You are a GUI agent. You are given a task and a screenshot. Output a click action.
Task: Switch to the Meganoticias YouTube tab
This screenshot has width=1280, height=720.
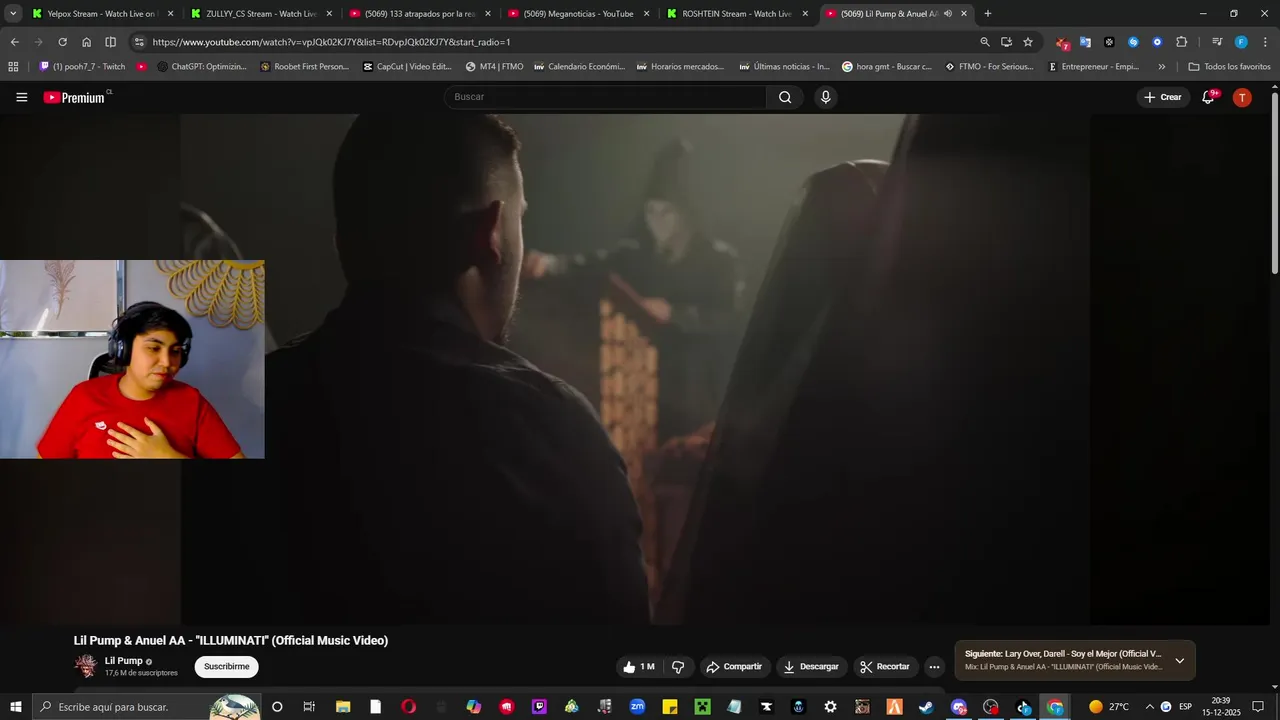[x=579, y=14]
